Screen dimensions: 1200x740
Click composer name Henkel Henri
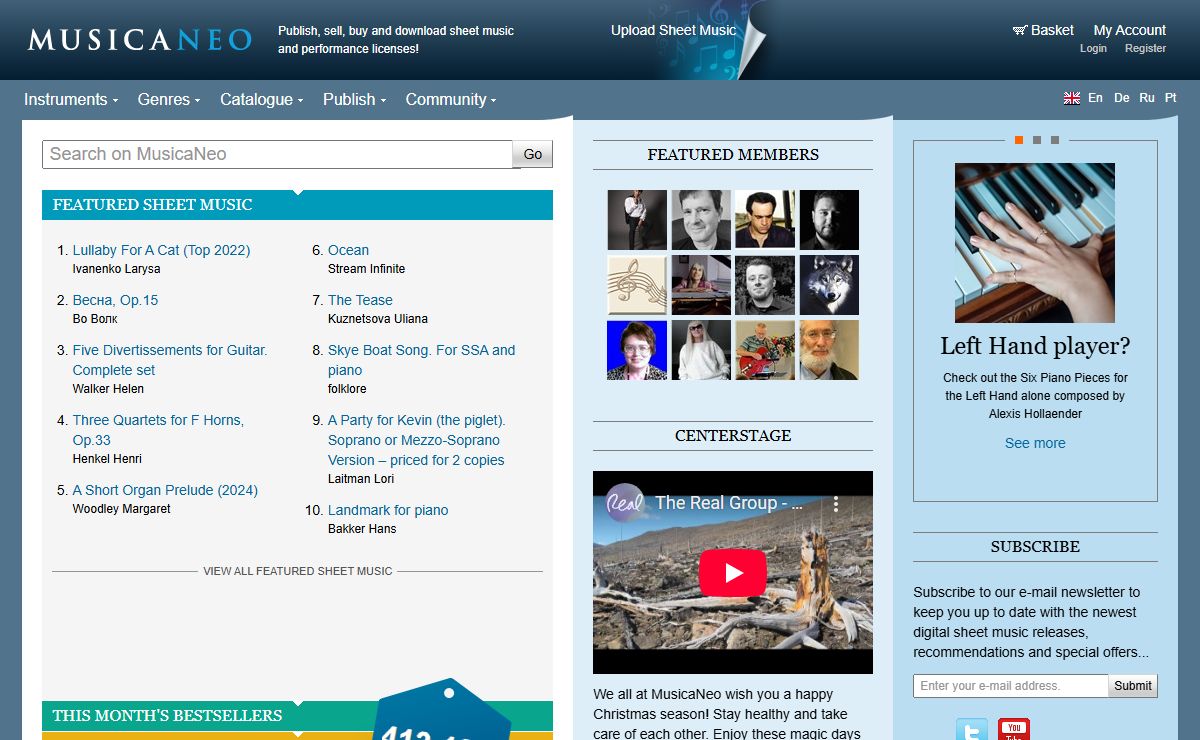tap(107, 459)
